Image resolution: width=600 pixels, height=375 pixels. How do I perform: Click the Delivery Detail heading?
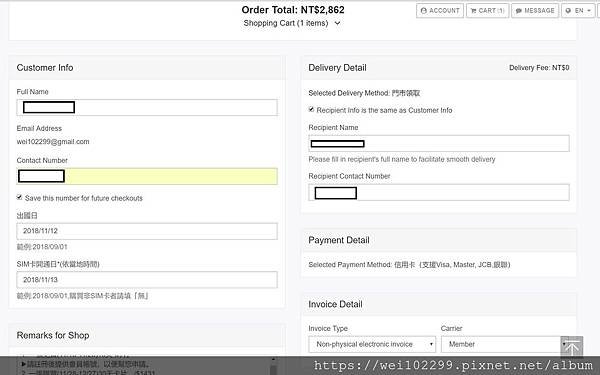click(x=337, y=68)
